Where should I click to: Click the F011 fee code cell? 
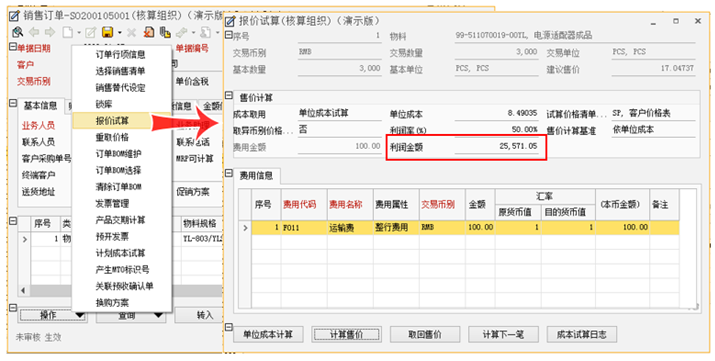tap(304, 227)
